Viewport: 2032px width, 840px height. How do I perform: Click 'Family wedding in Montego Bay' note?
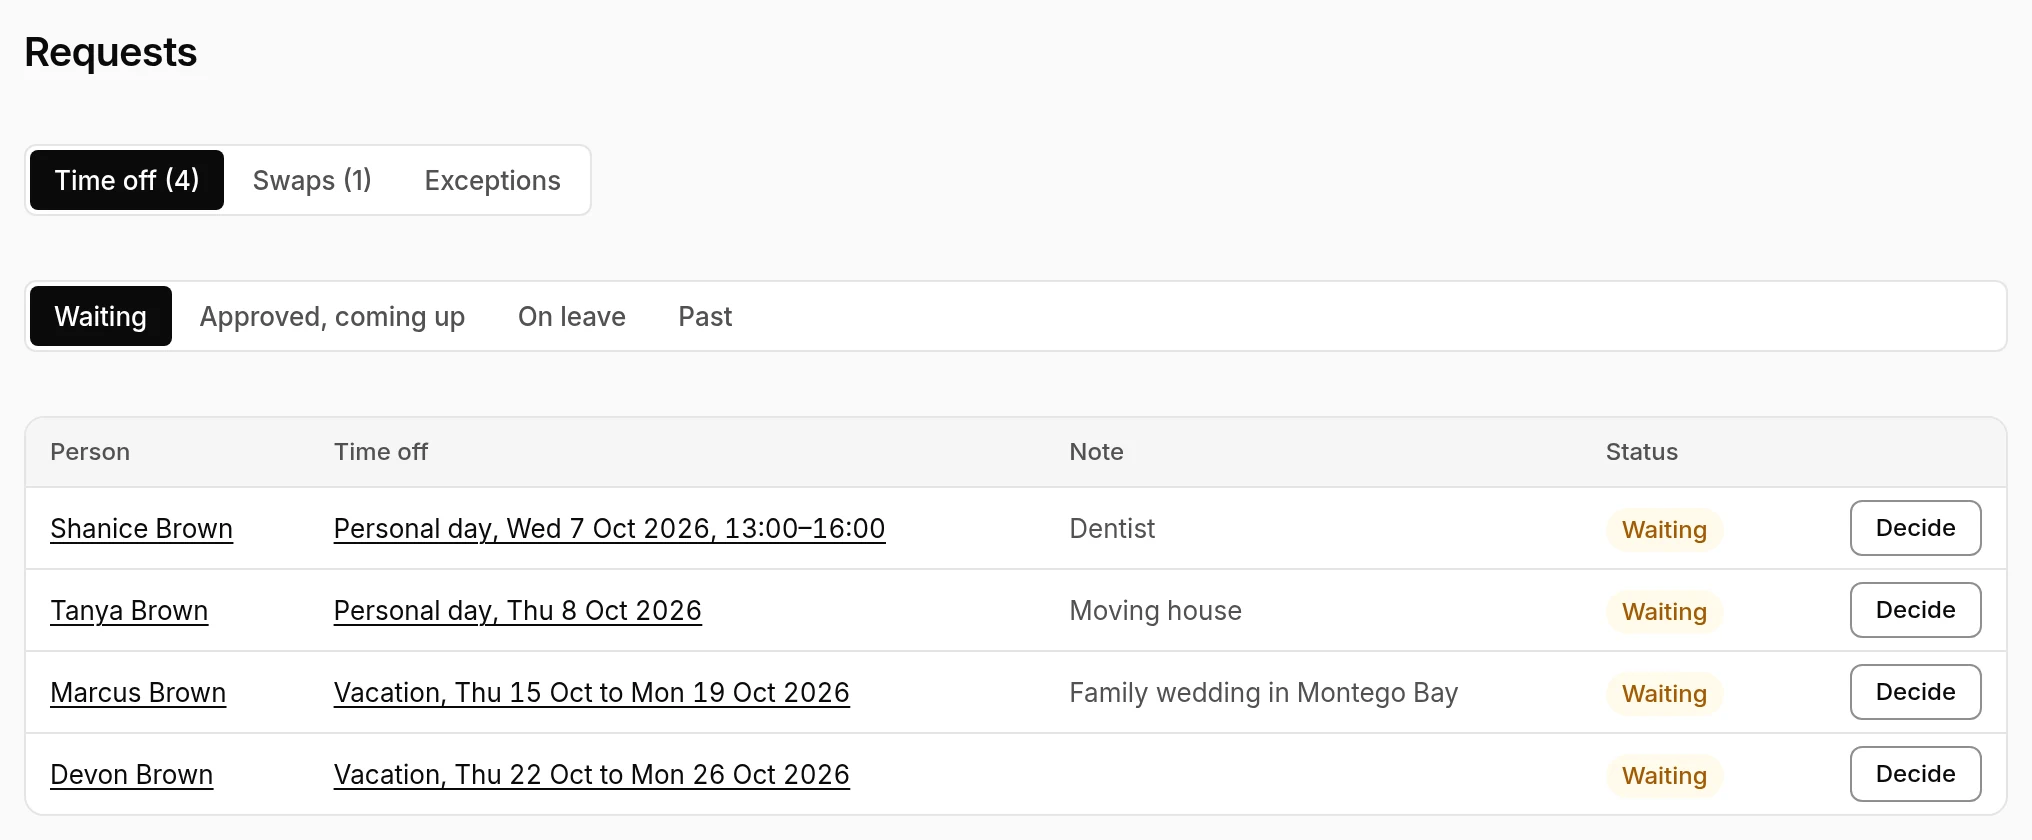pos(1263,692)
